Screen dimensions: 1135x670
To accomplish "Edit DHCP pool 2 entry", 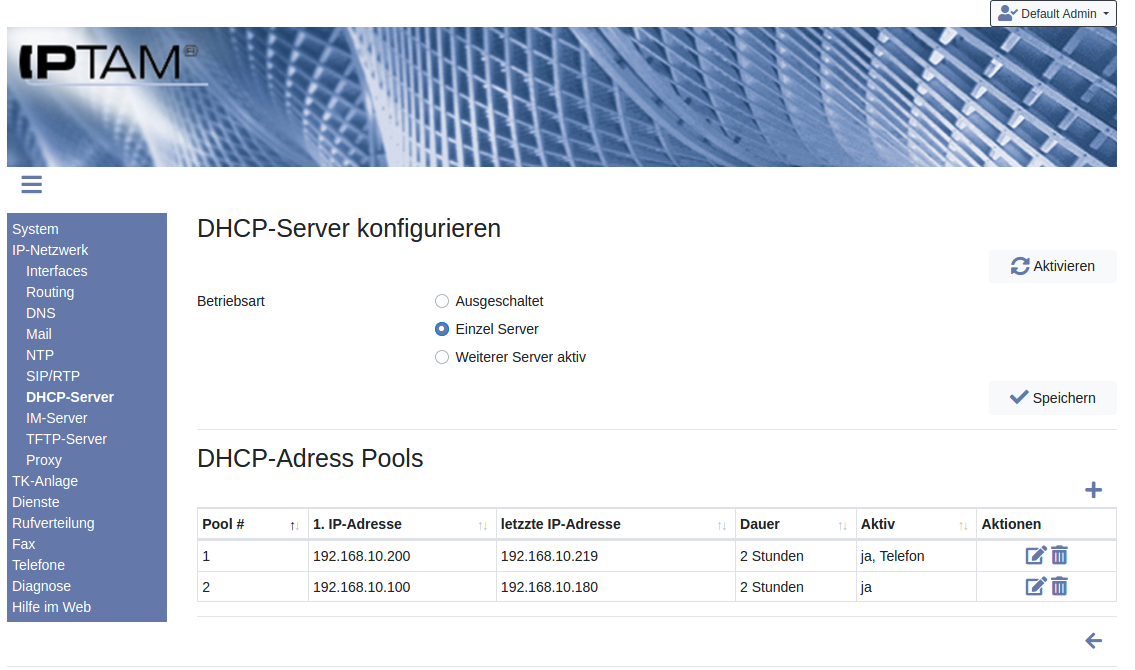I will 1036,587.
